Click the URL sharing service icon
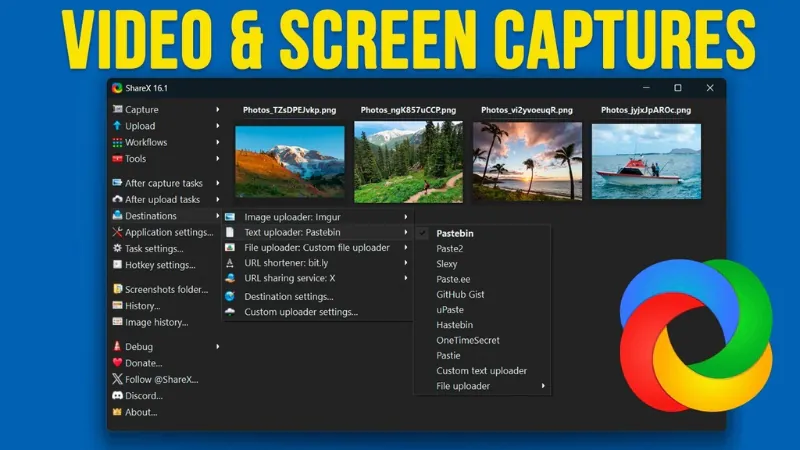 pos(230,278)
